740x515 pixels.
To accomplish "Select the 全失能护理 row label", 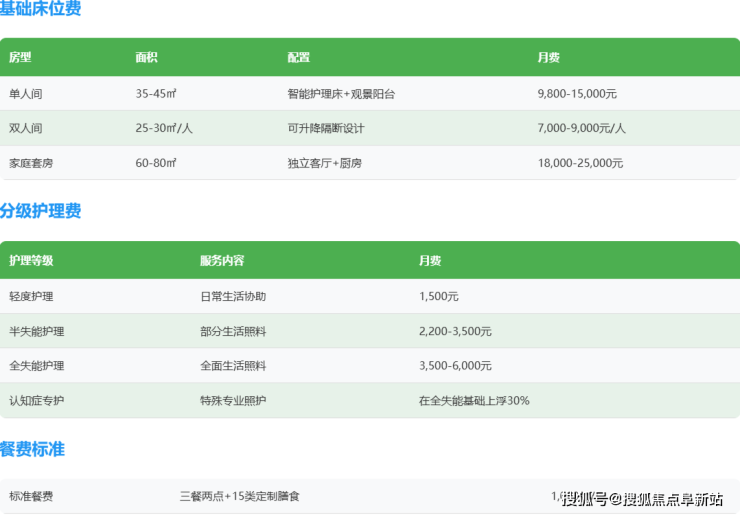I will pos(37,366).
